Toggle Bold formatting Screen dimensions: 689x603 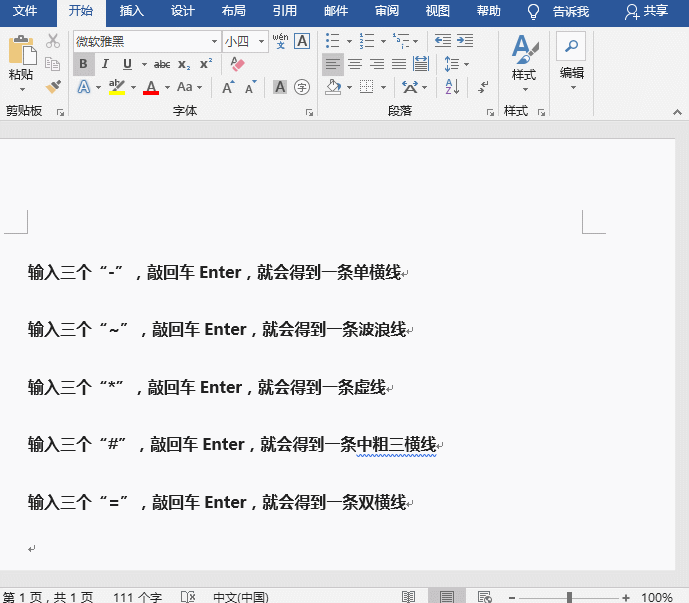point(83,64)
